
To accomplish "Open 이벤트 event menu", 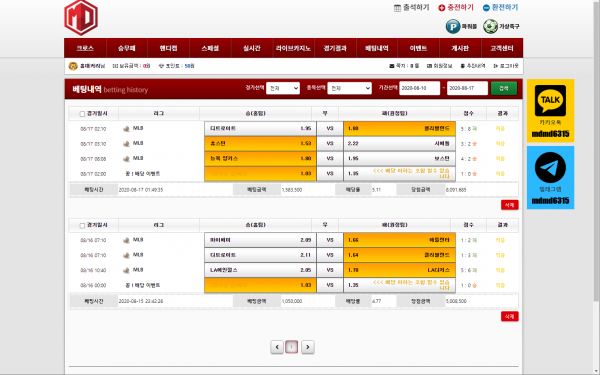I will click(x=418, y=48).
